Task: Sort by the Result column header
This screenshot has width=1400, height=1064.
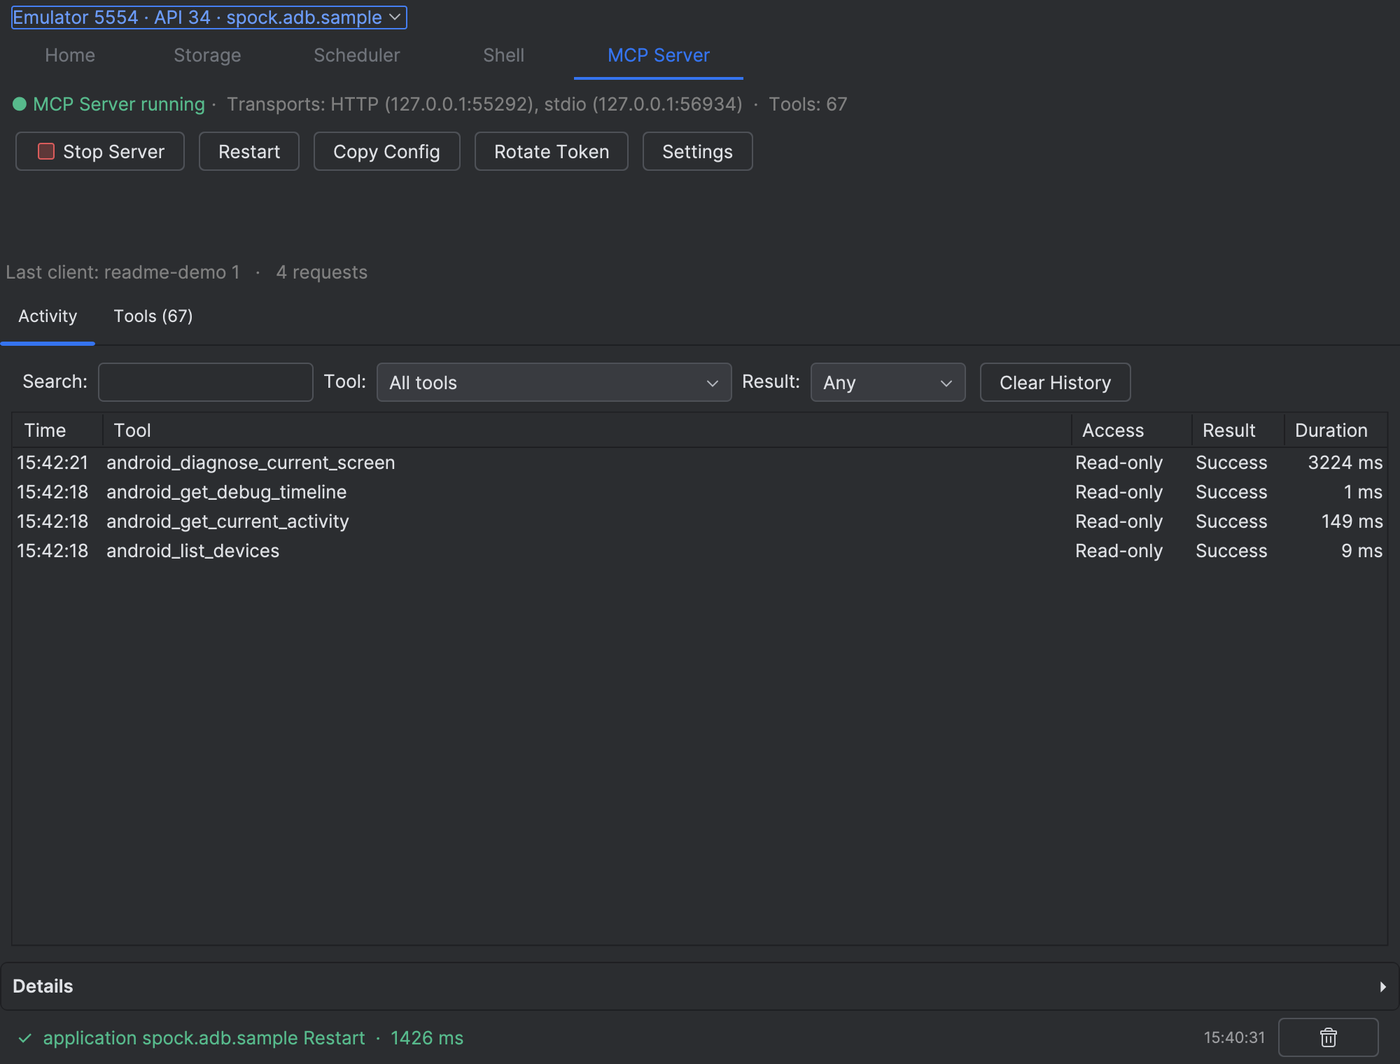Action: pyautogui.click(x=1238, y=430)
